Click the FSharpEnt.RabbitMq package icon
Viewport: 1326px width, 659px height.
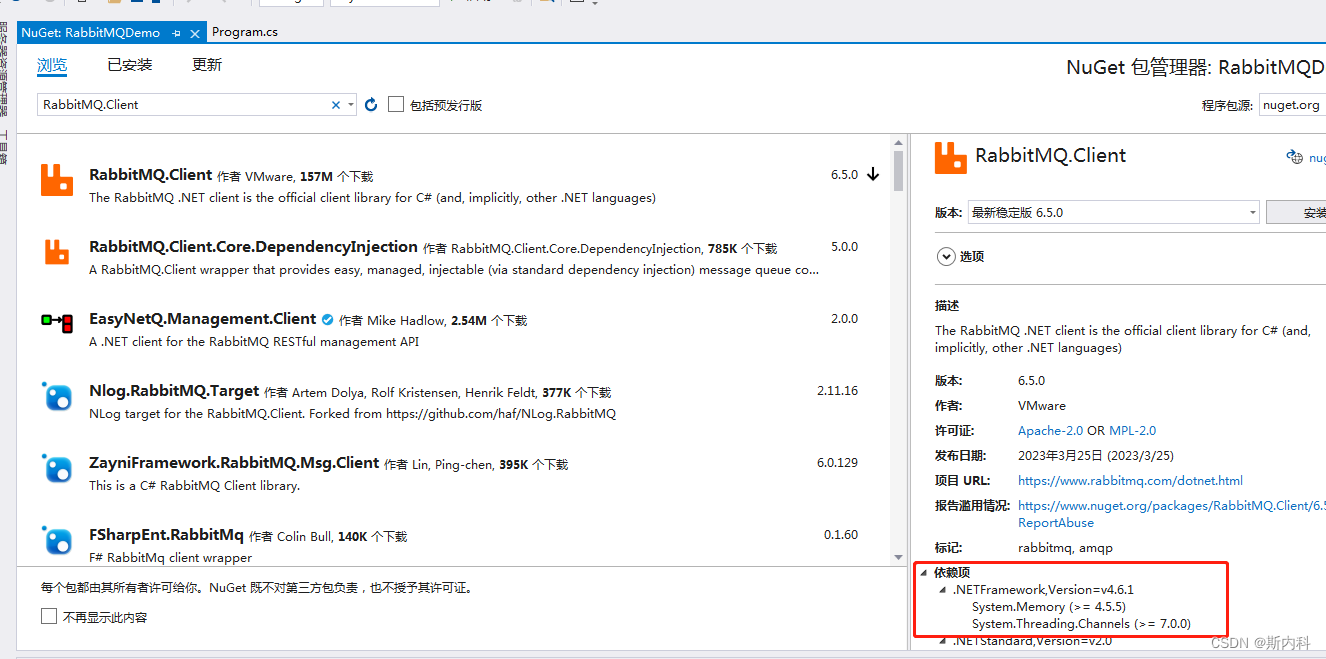point(57,540)
